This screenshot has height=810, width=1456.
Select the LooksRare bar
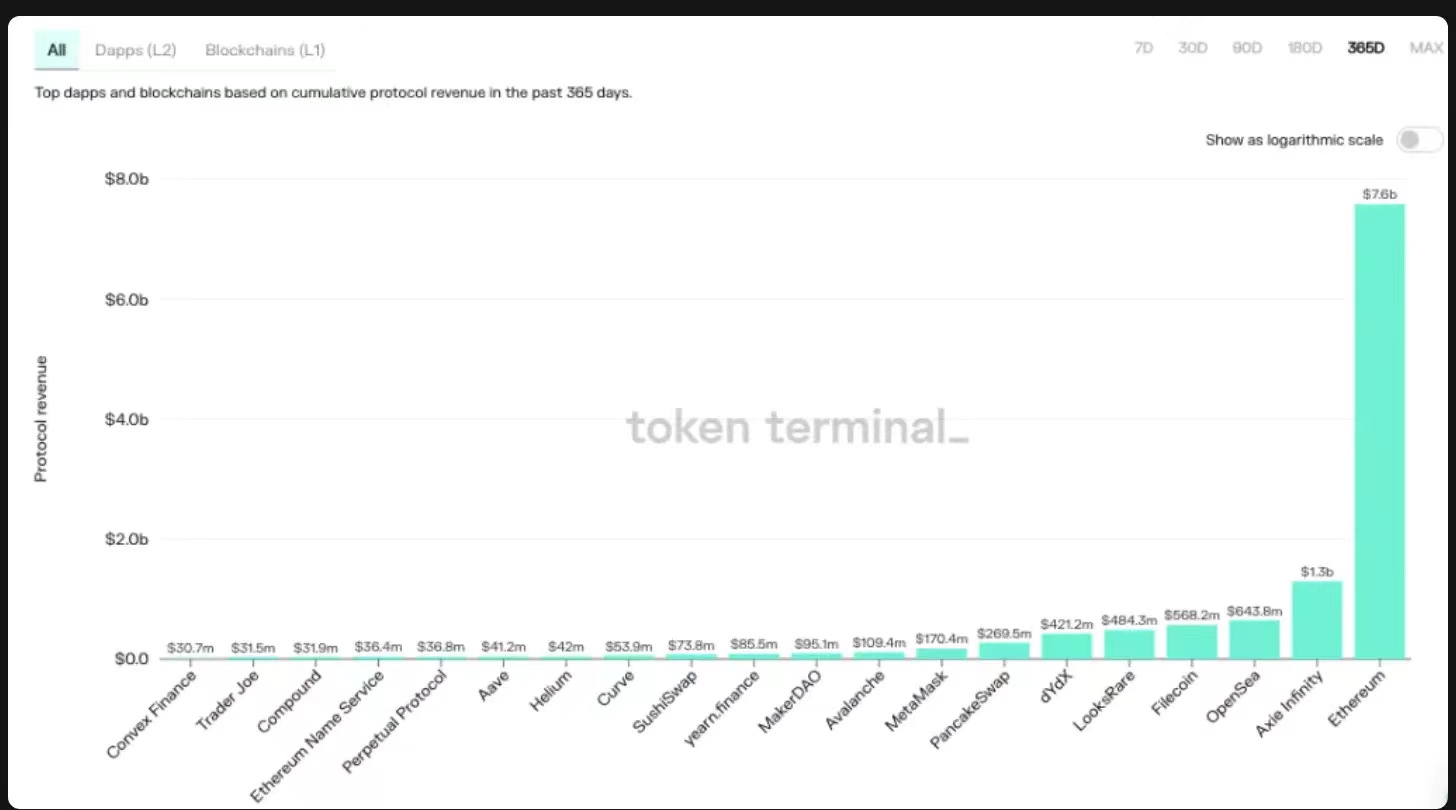click(x=1129, y=645)
